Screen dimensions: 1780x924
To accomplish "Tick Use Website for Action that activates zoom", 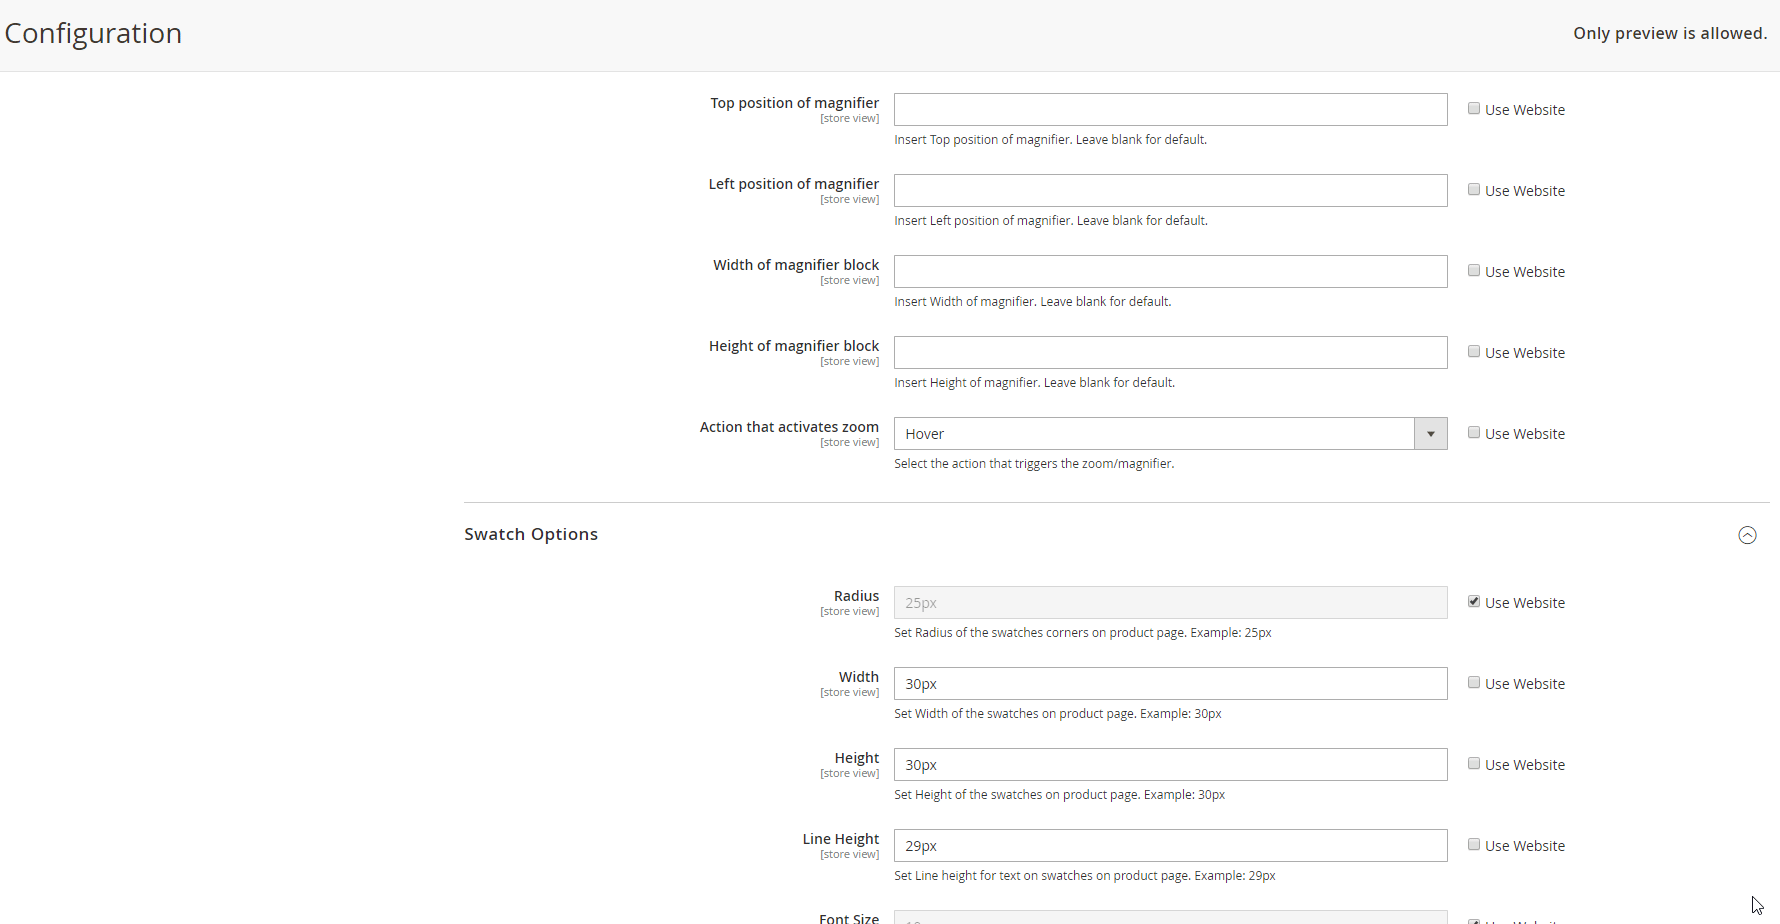I will 1474,433.
